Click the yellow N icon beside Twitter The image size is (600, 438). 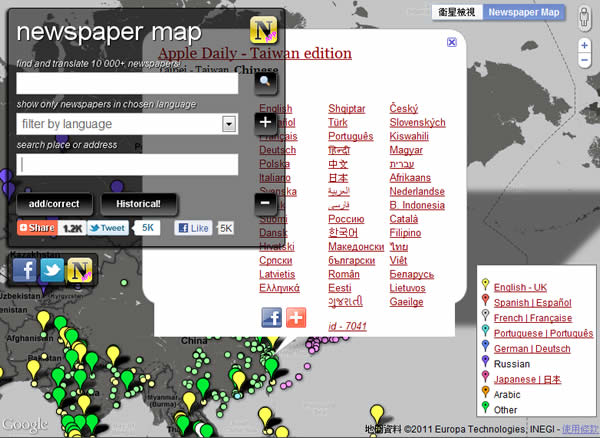point(80,270)
